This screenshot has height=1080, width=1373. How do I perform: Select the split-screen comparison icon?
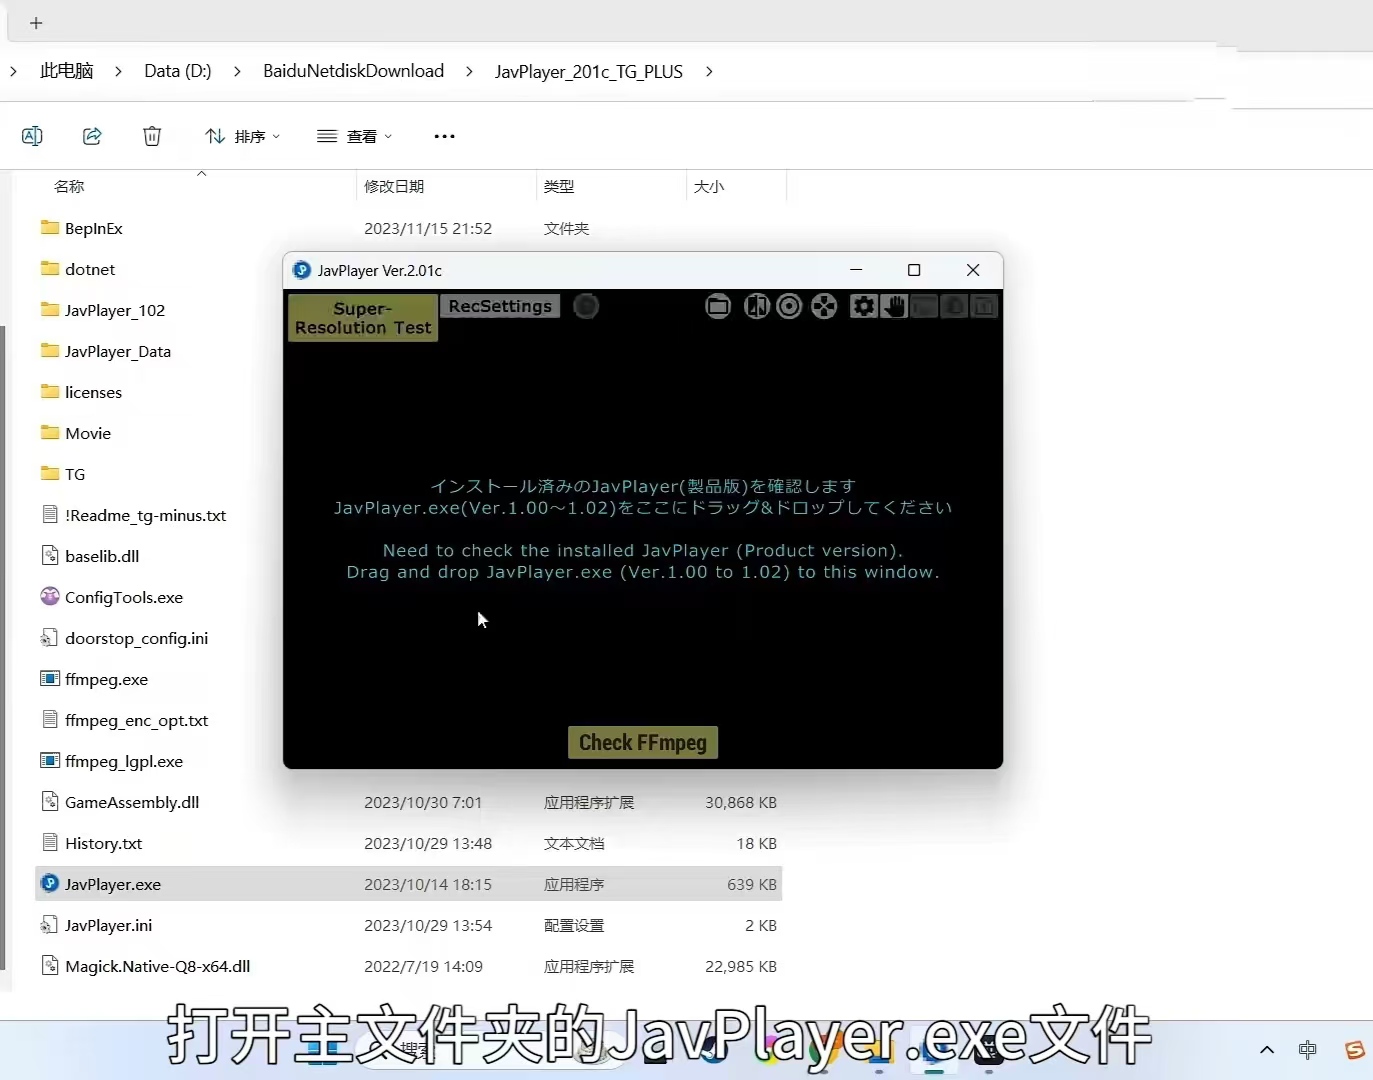757,306
